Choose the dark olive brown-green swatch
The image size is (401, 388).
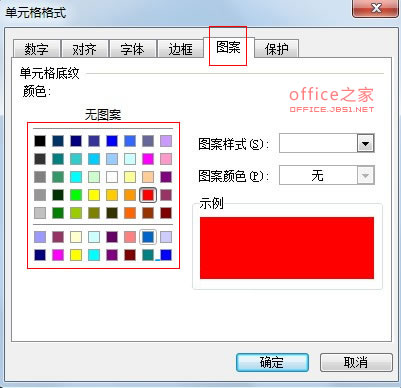point(112,213)
